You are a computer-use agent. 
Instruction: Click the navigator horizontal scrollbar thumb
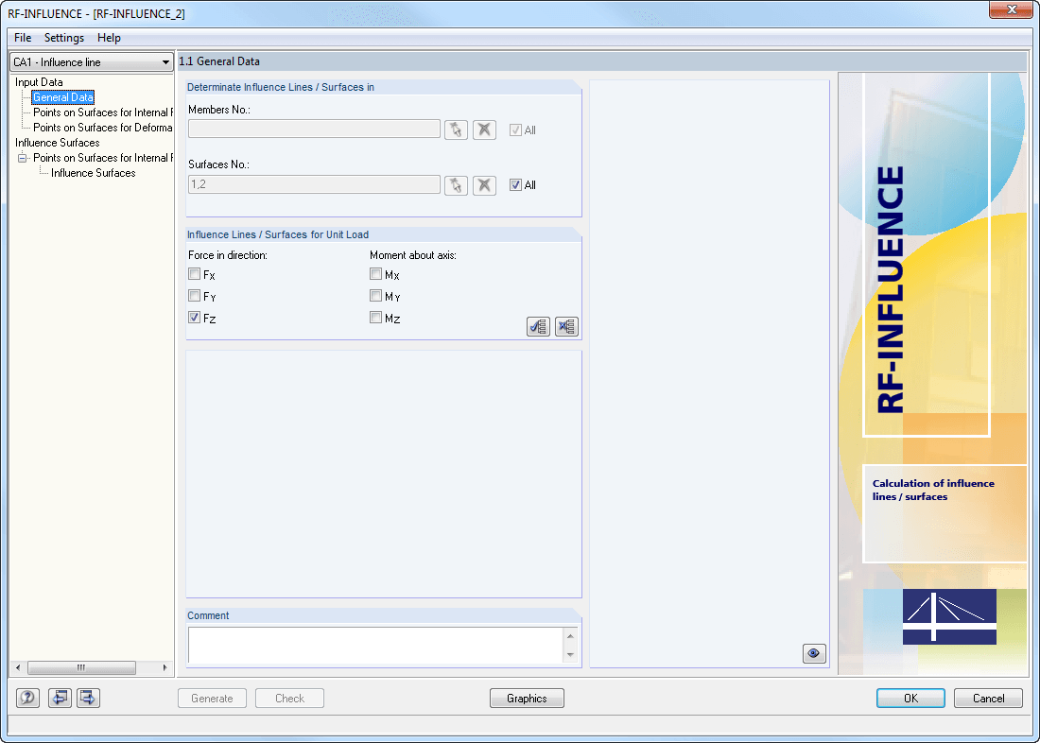(82, 667)
